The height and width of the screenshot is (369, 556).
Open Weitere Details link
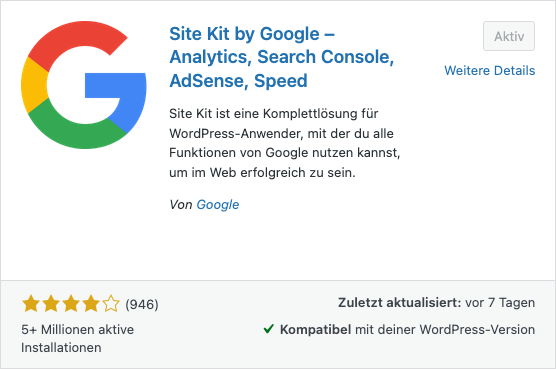[490, 71]
